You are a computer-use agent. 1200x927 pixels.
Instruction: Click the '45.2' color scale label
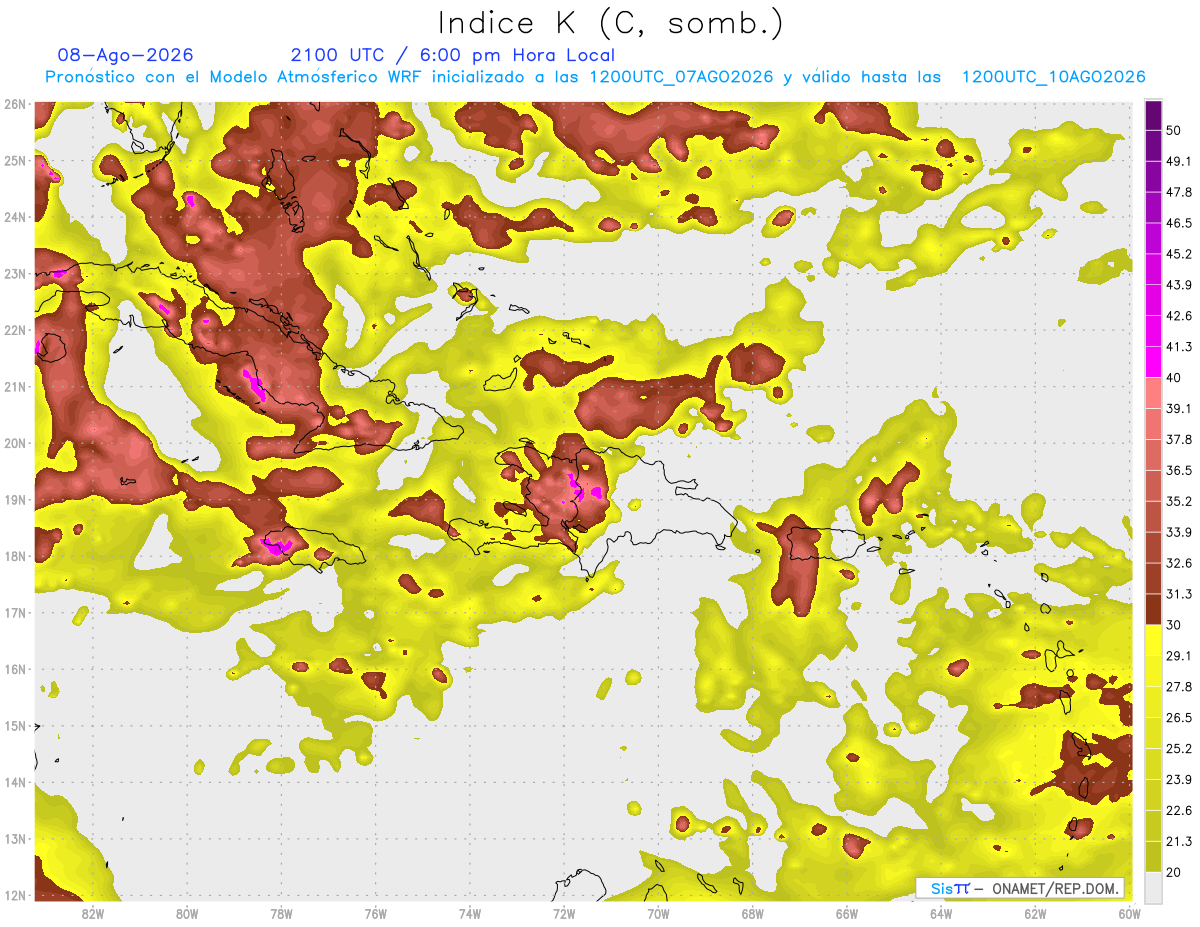pos(1179,254)
